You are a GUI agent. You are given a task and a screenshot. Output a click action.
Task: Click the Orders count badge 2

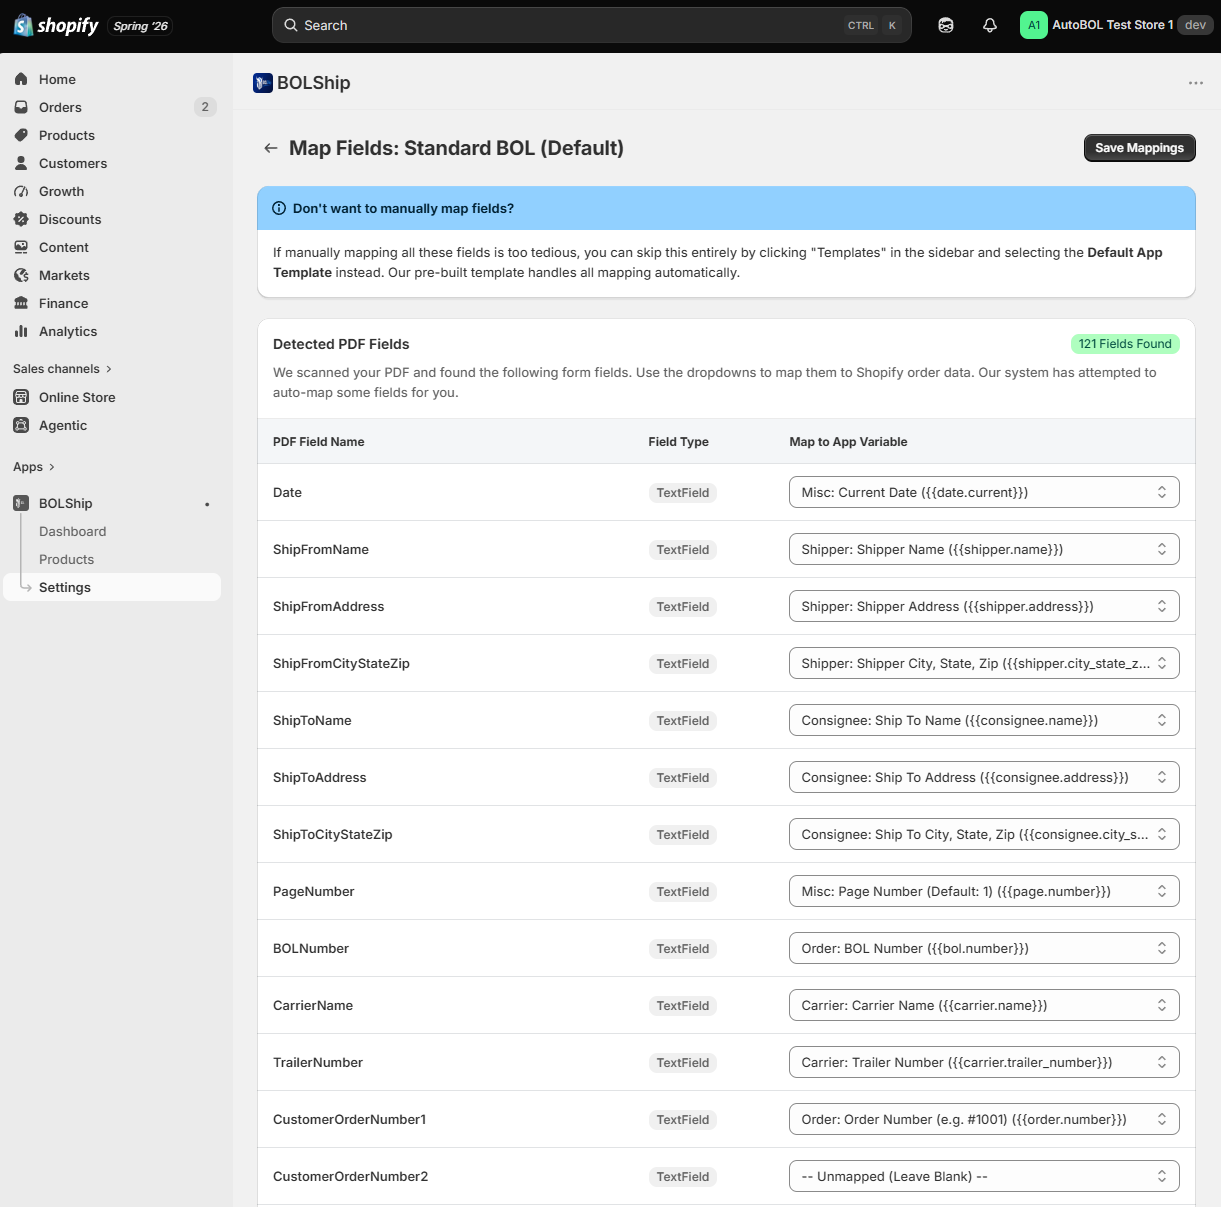click(205, 107)
